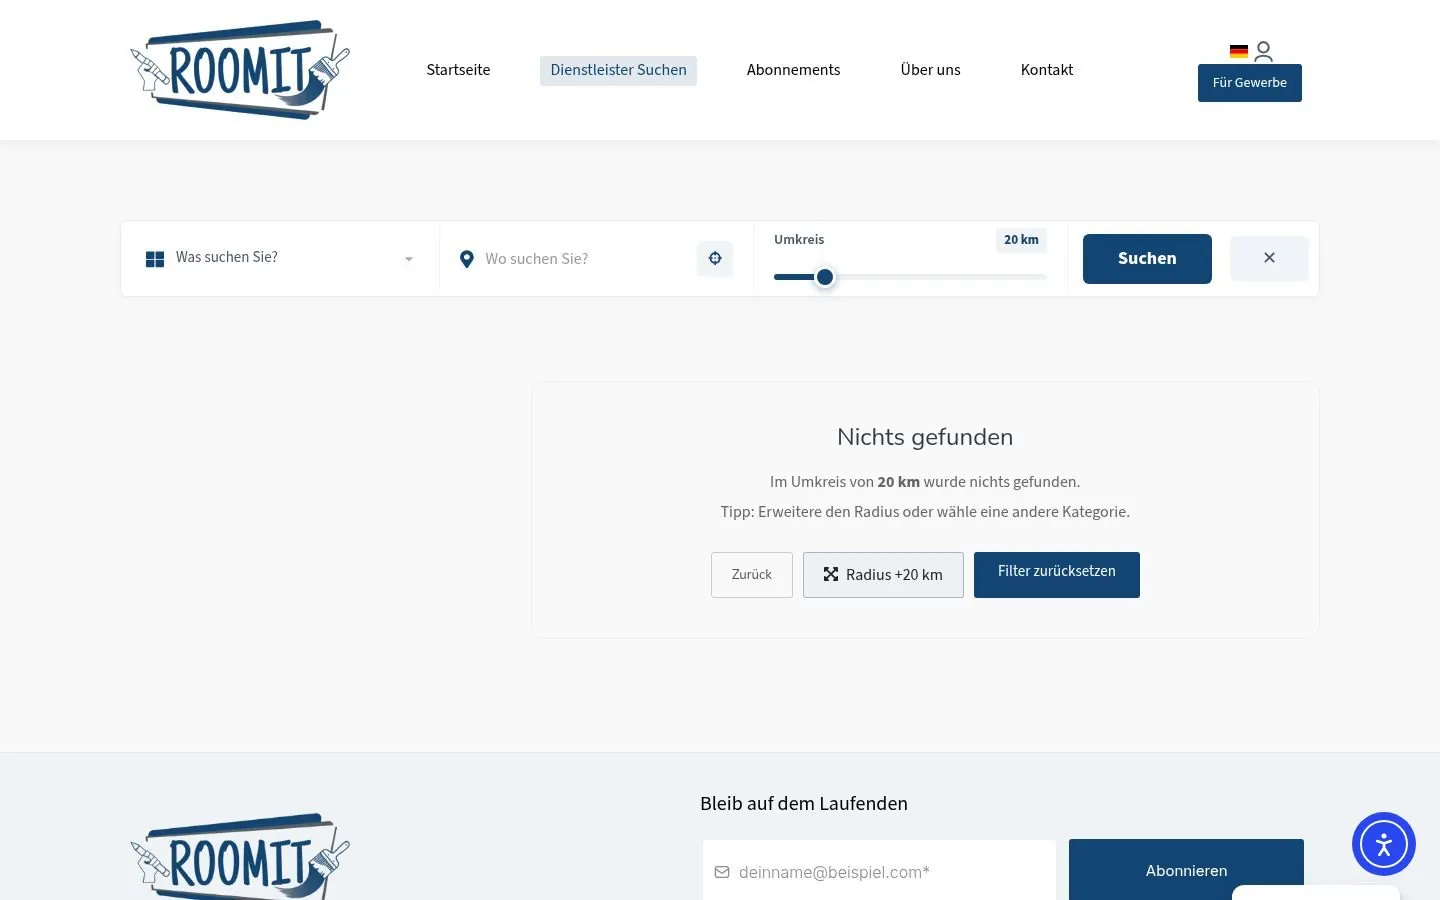Click the map pin icon in location field

(x=466, y=259)
